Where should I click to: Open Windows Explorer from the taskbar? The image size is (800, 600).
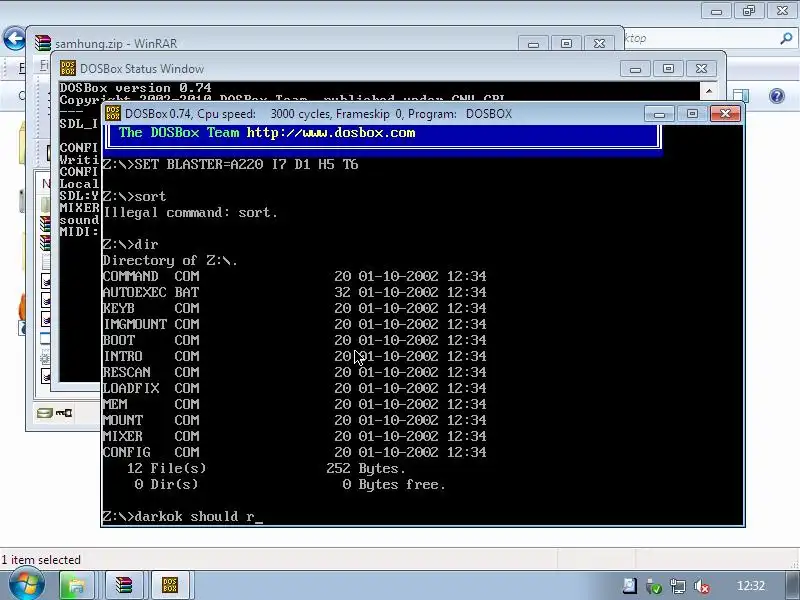(x=77, y=585)
